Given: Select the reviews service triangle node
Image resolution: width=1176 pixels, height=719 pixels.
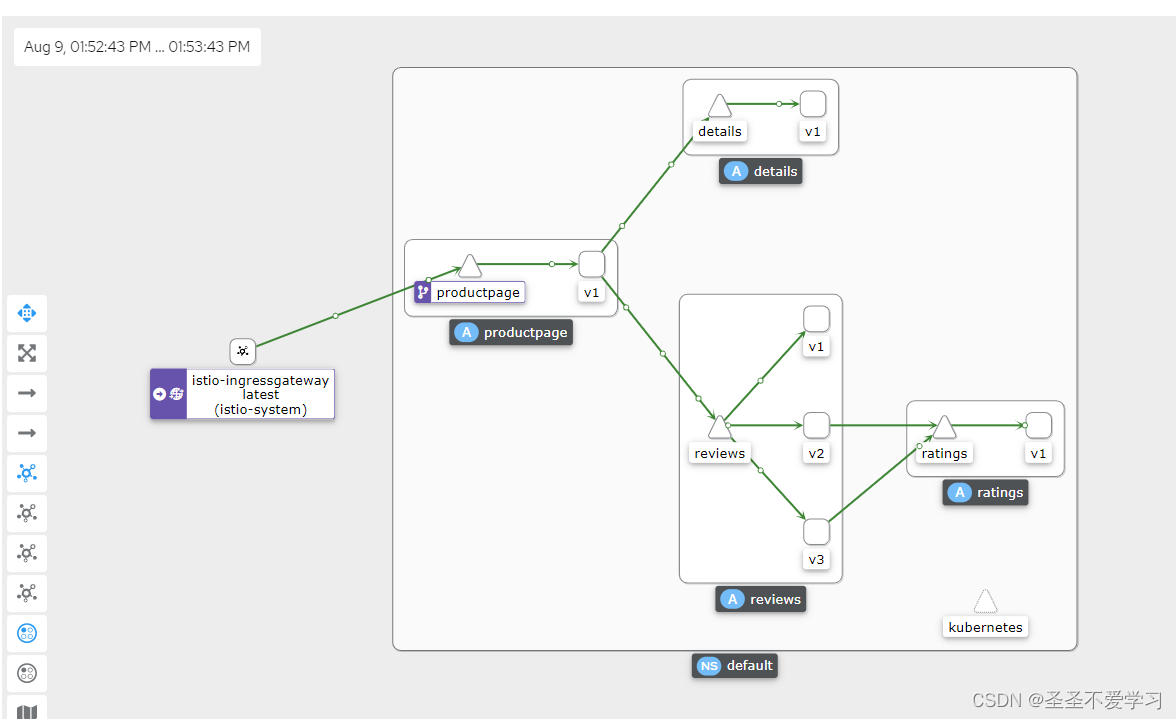Looking at the screenshot, I should [719, 427].
